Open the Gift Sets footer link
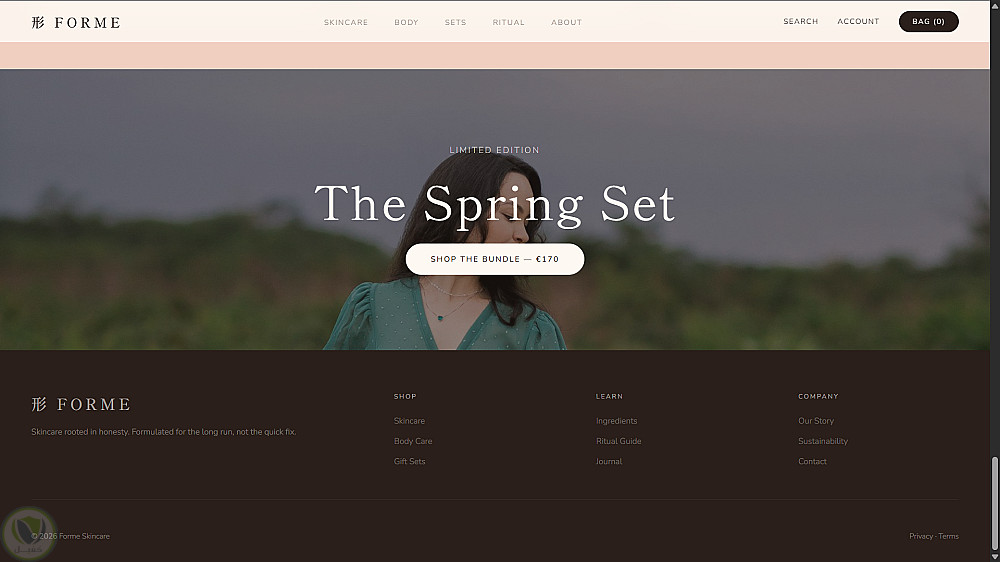 click(409, 461)
